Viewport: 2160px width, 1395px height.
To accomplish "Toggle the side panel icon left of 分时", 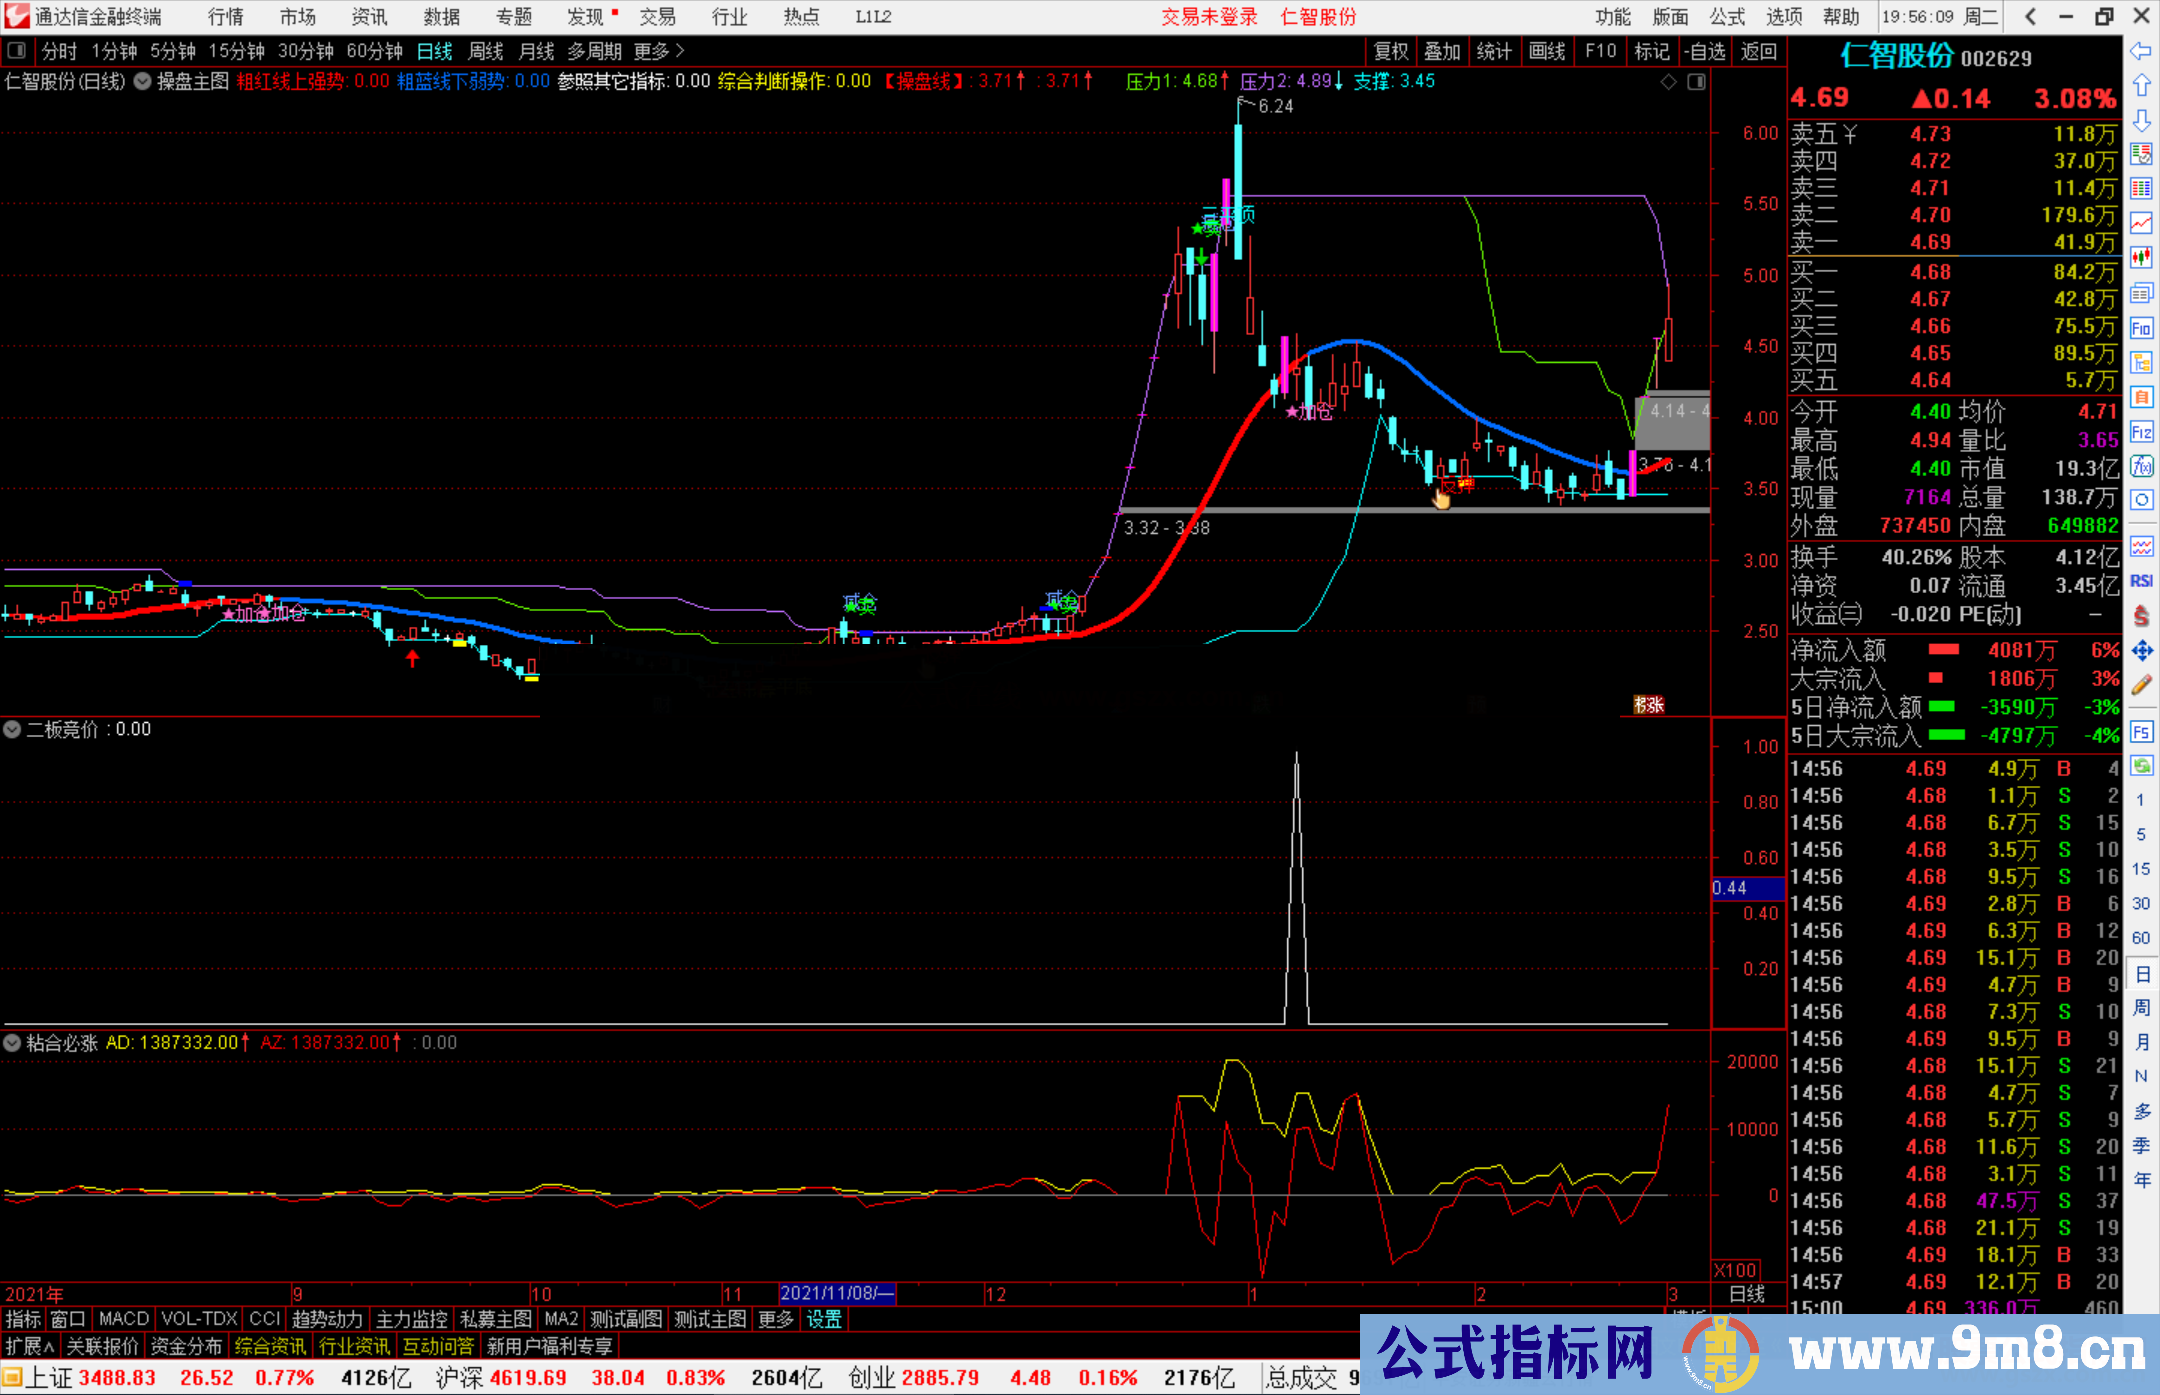I will coord(15,51).
